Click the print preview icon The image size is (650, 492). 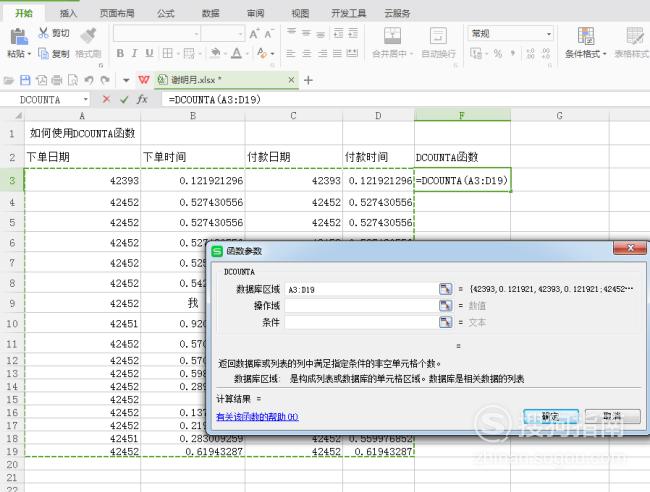pos(73,80)
